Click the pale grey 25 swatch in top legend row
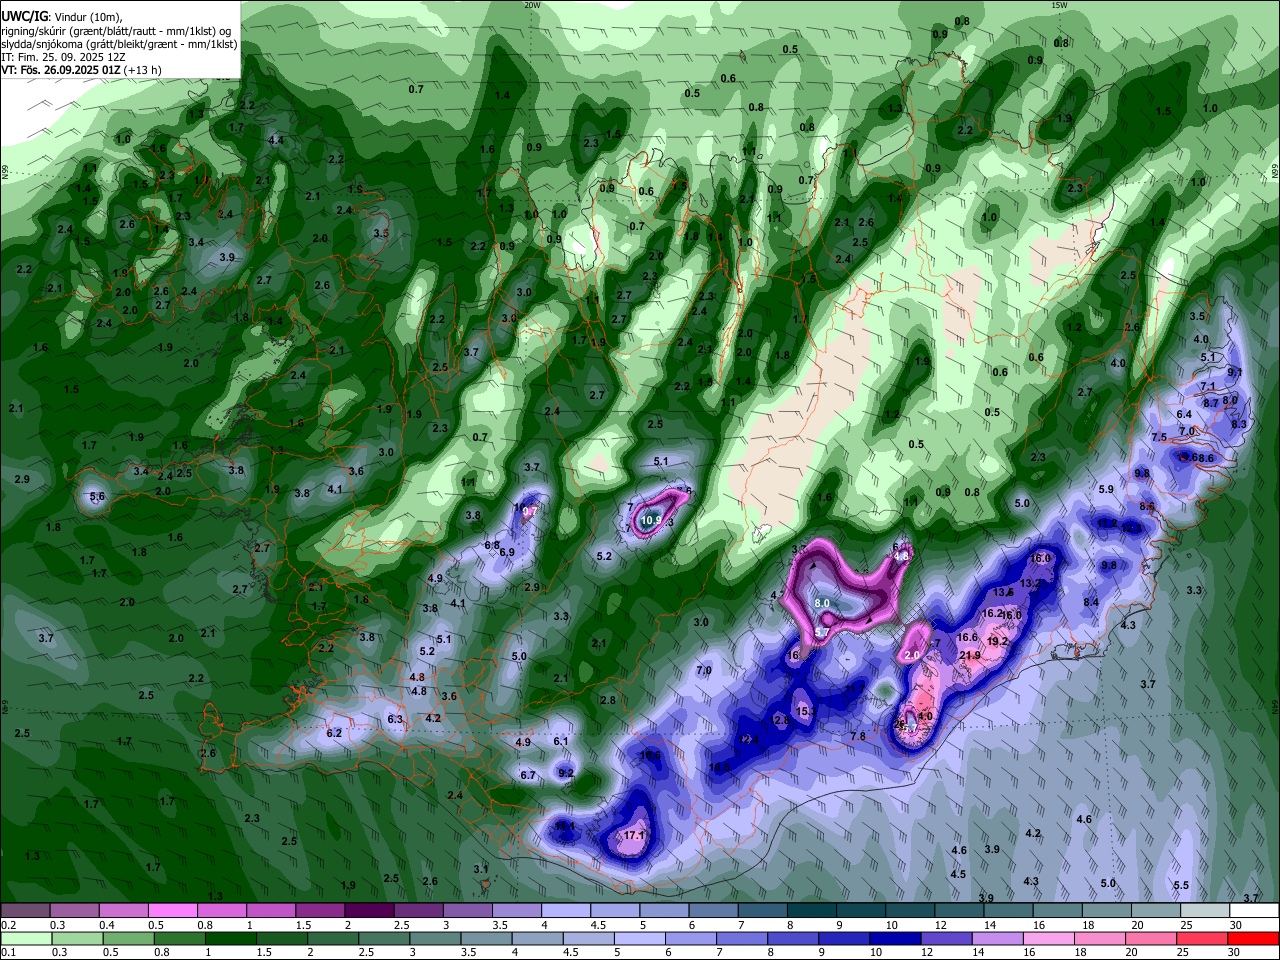1280x960 pixels. (x=1206, y=911)
